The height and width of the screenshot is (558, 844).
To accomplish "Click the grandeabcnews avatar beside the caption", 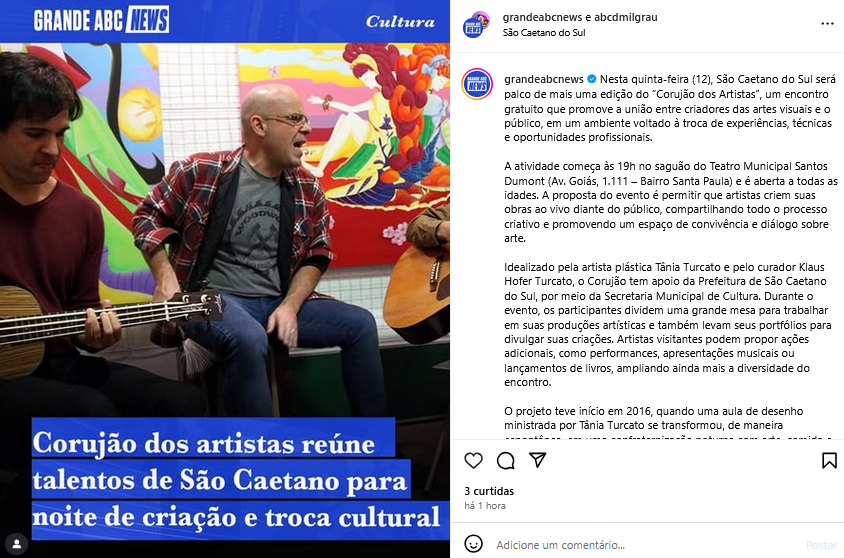I will [477, 84].
